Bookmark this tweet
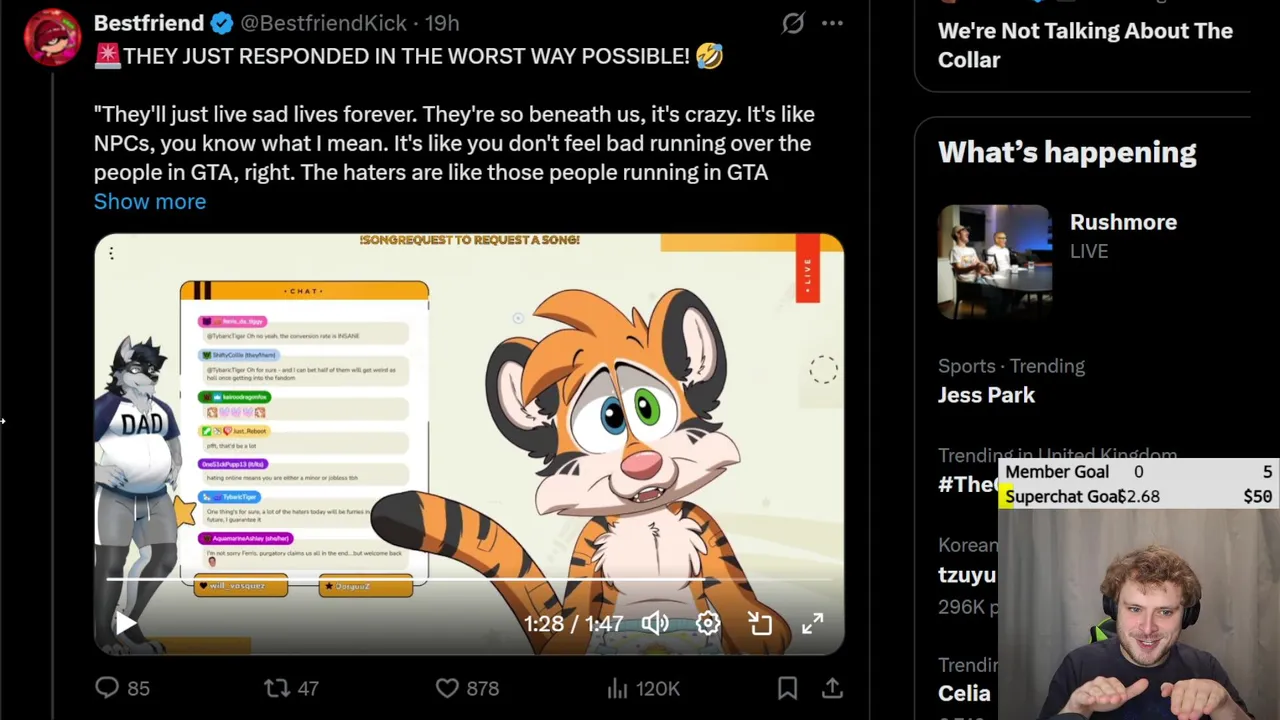This screenshot has height=720, width=1280. 787,688
